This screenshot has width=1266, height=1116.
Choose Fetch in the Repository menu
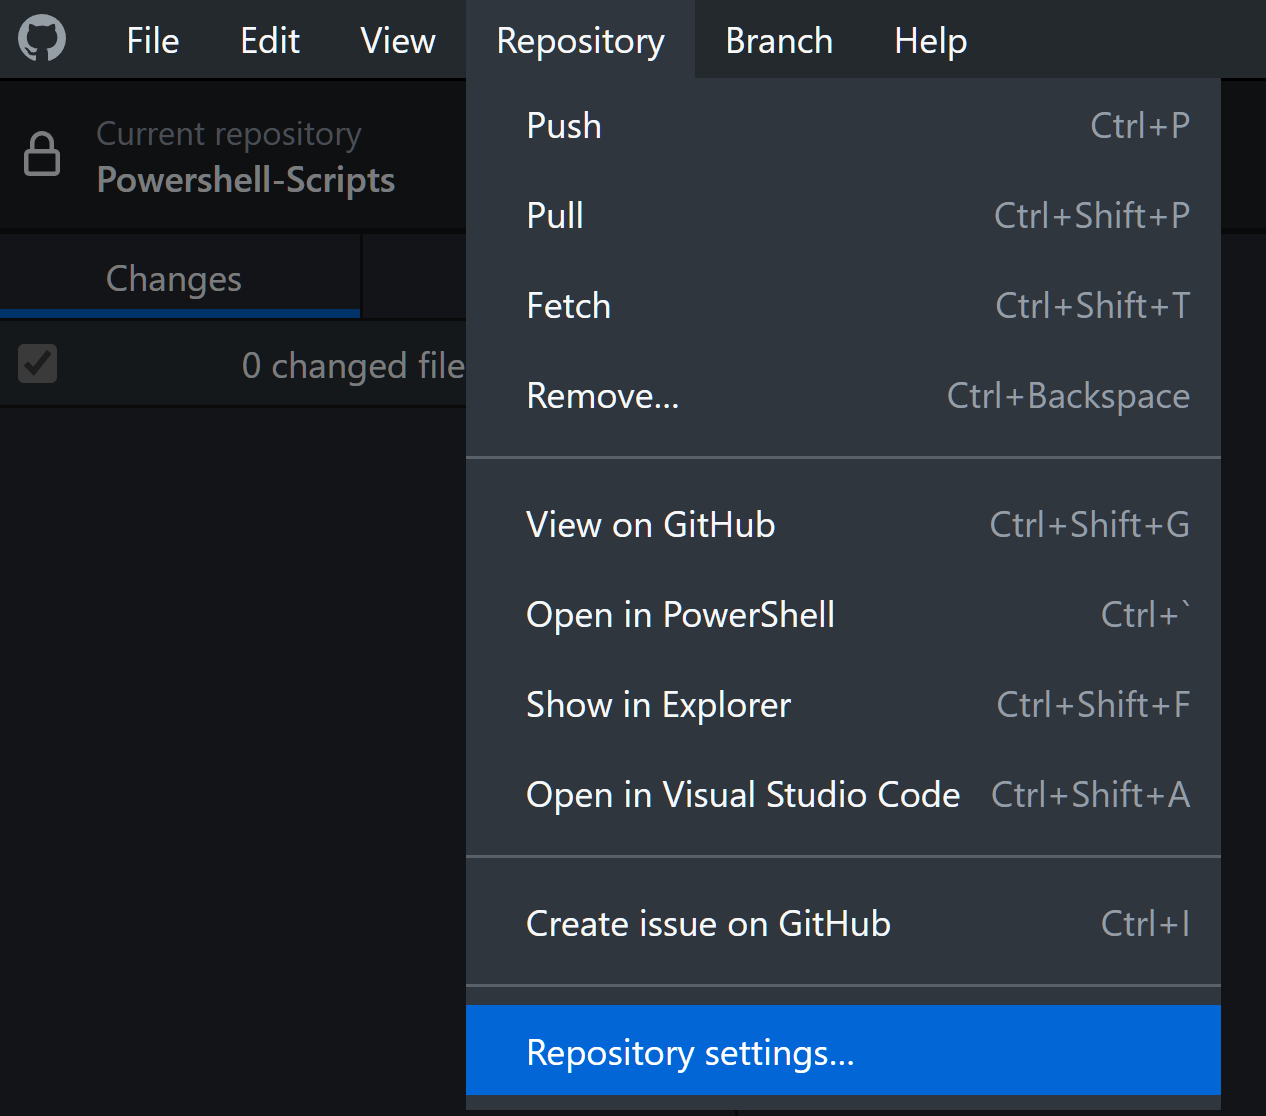pyautogui.click(x=843, y=306)
